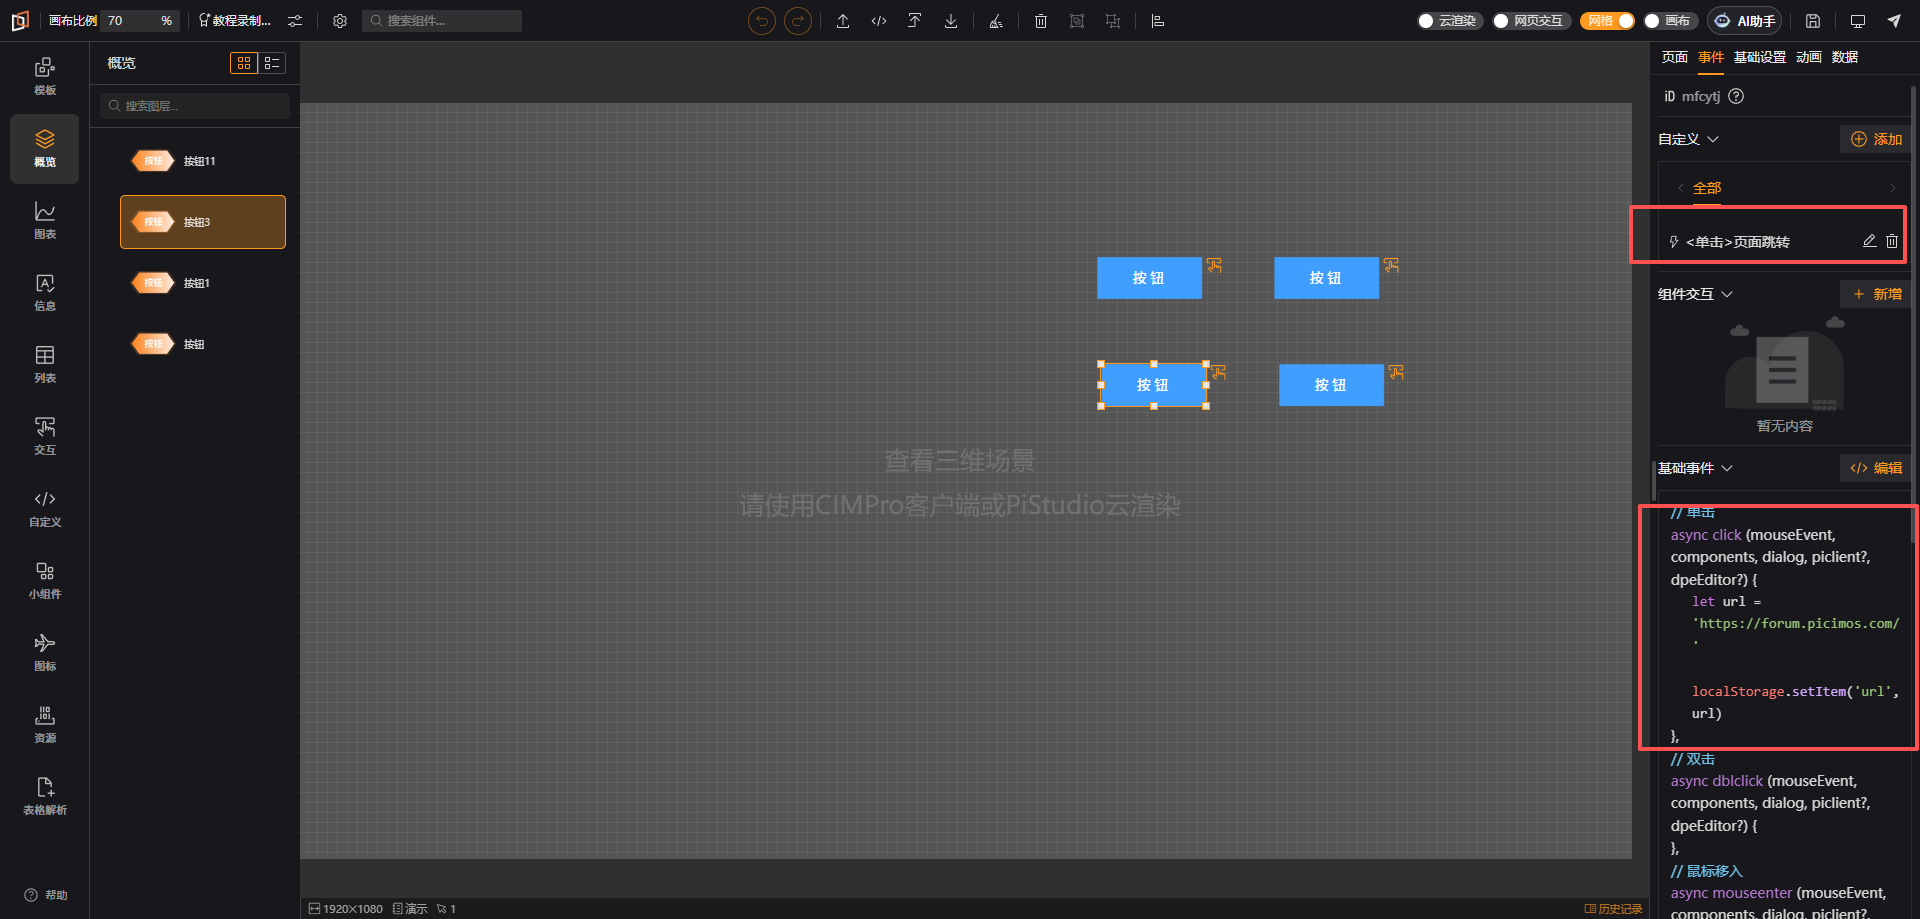The height and width of the screenshot is (919, 1920).
Task: Click the upload arrow icon in the toolbar
Action: click(x=843, y=21)
